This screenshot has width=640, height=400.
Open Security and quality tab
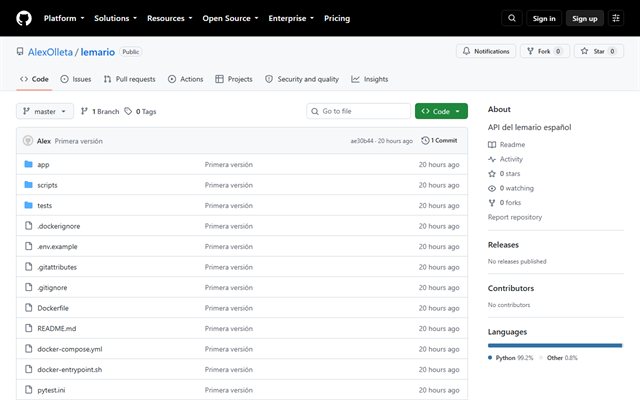point(302,79)
